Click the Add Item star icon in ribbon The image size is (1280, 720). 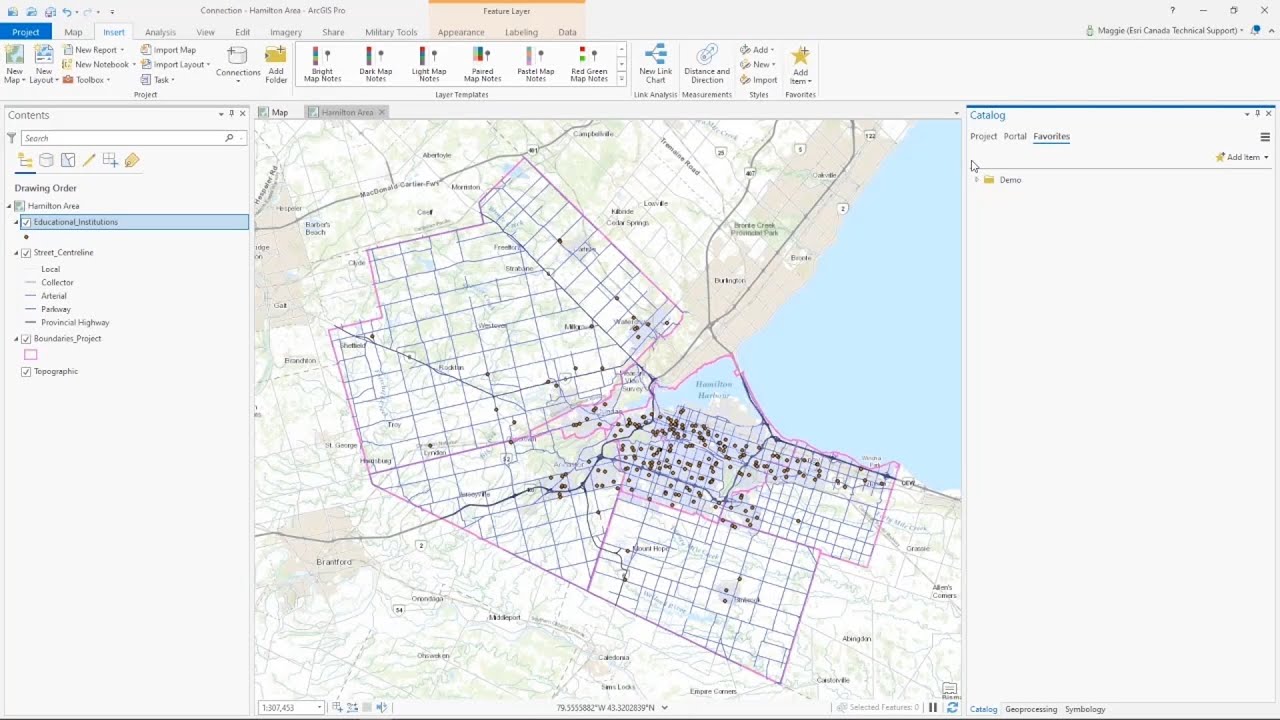tap(800, 56)
